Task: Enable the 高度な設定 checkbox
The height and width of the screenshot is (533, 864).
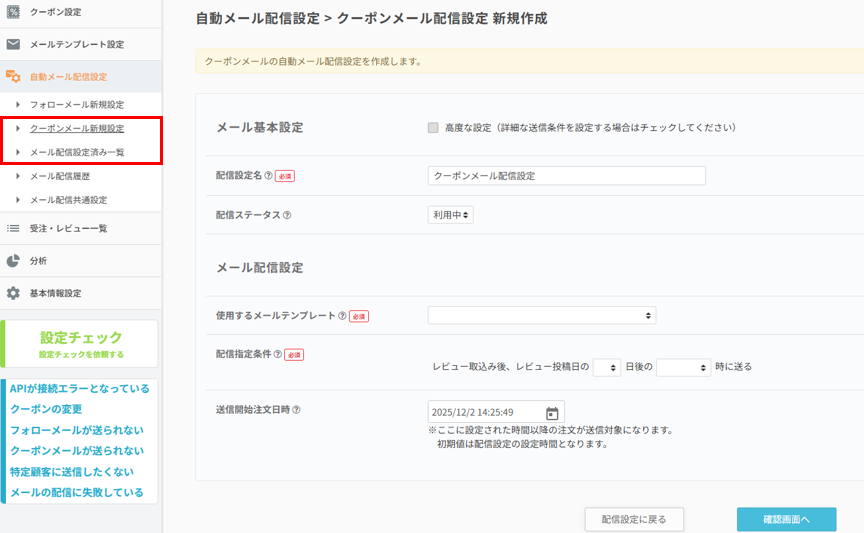Action: (x=433, y=128)
